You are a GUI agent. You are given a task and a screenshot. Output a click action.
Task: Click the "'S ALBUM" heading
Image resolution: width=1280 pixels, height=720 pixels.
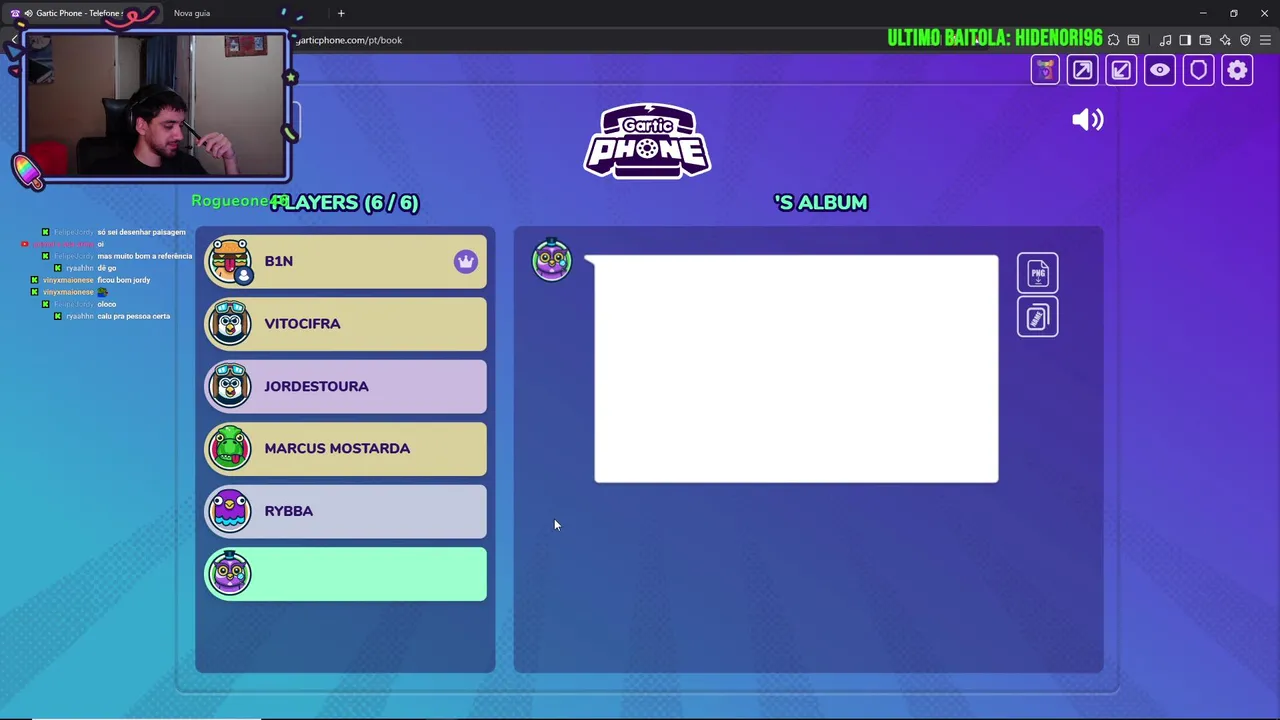tap(821, 202)
